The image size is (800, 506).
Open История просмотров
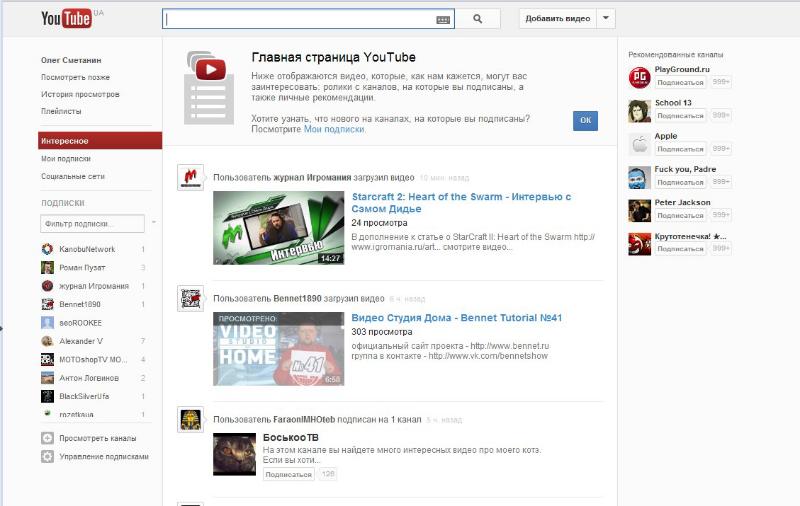coord(80,94)
